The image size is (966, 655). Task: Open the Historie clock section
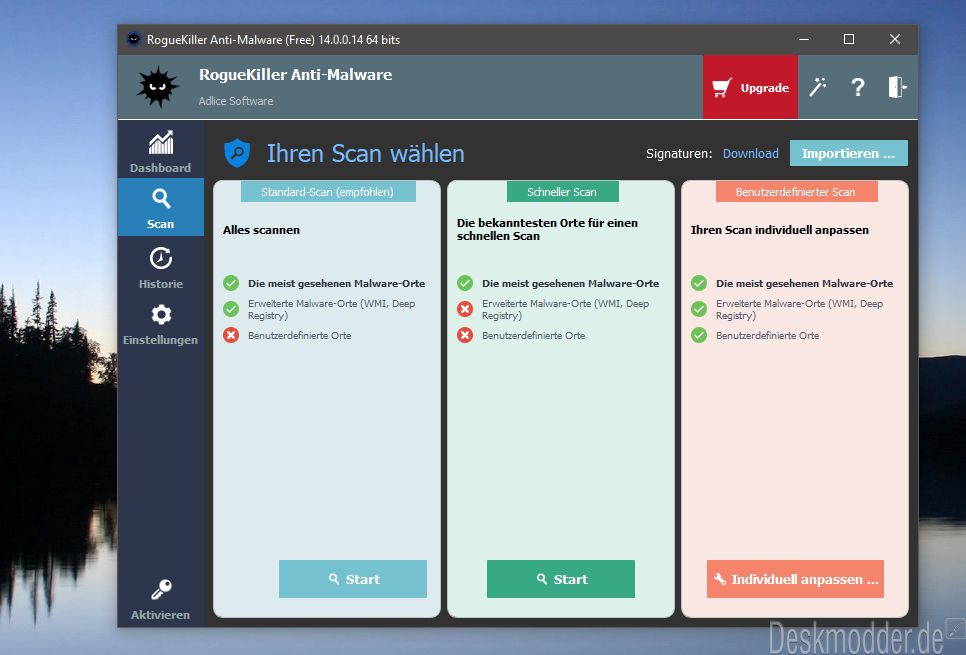tap(161, 267)
